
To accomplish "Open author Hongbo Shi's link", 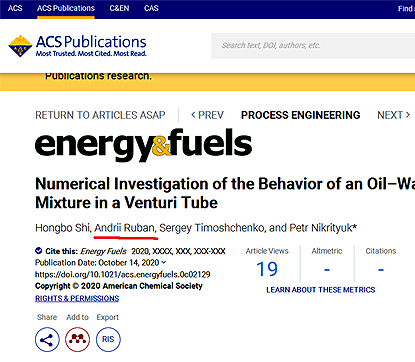I will 62,228.
